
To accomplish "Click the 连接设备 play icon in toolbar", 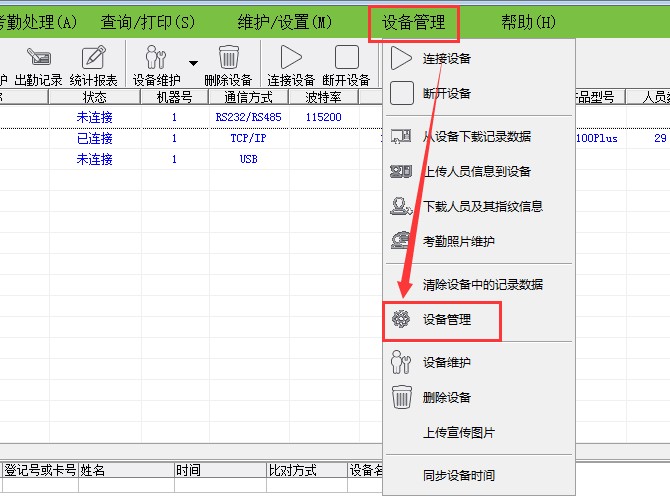I will pos(291,66).
